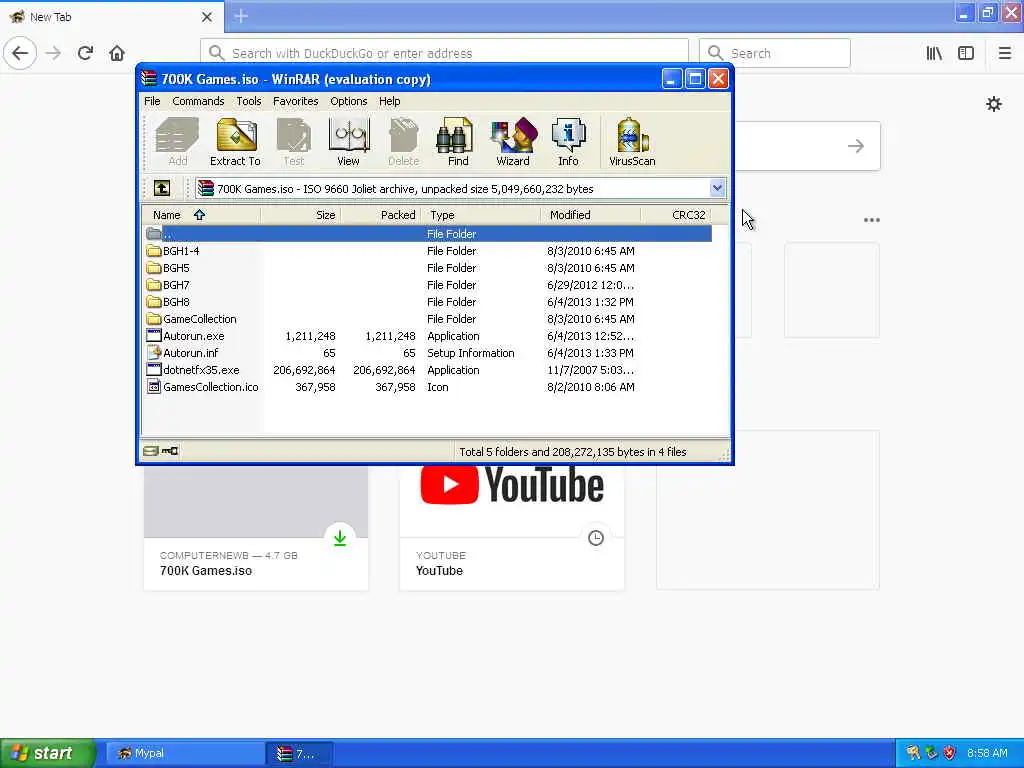Open the View tool in WinRAR

349,142
